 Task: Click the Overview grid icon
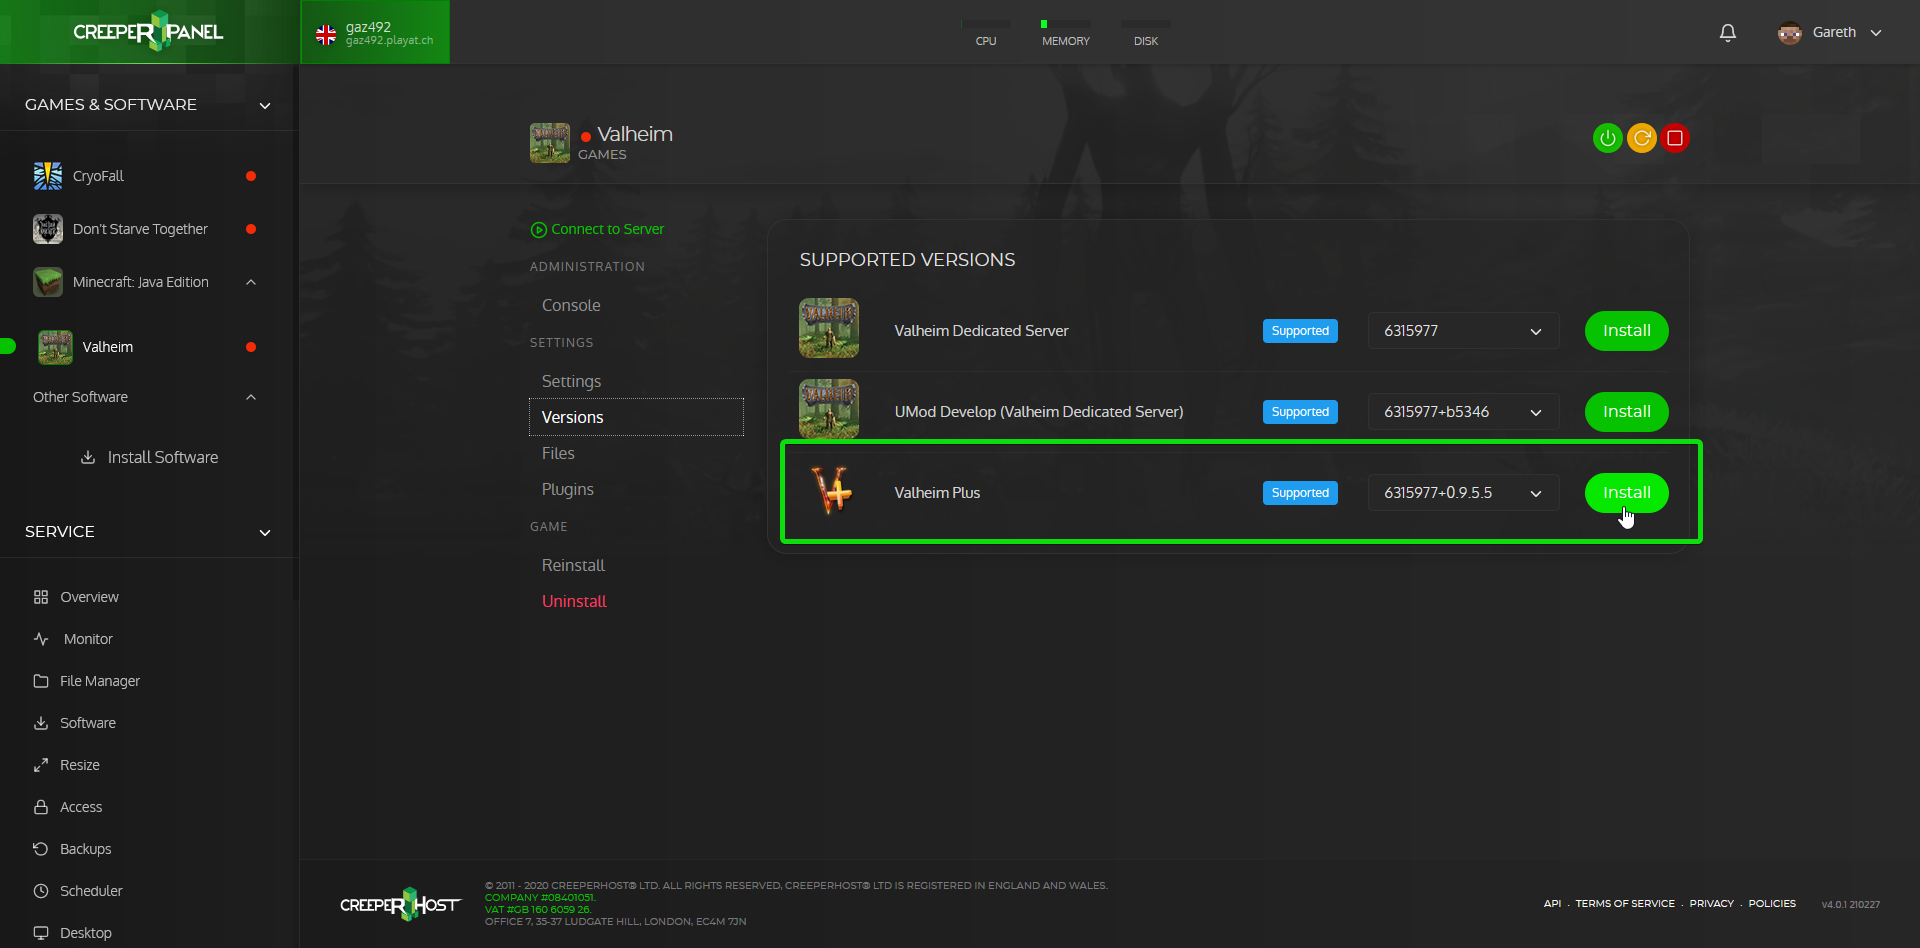pyautogui.click(x=41, y=597)
